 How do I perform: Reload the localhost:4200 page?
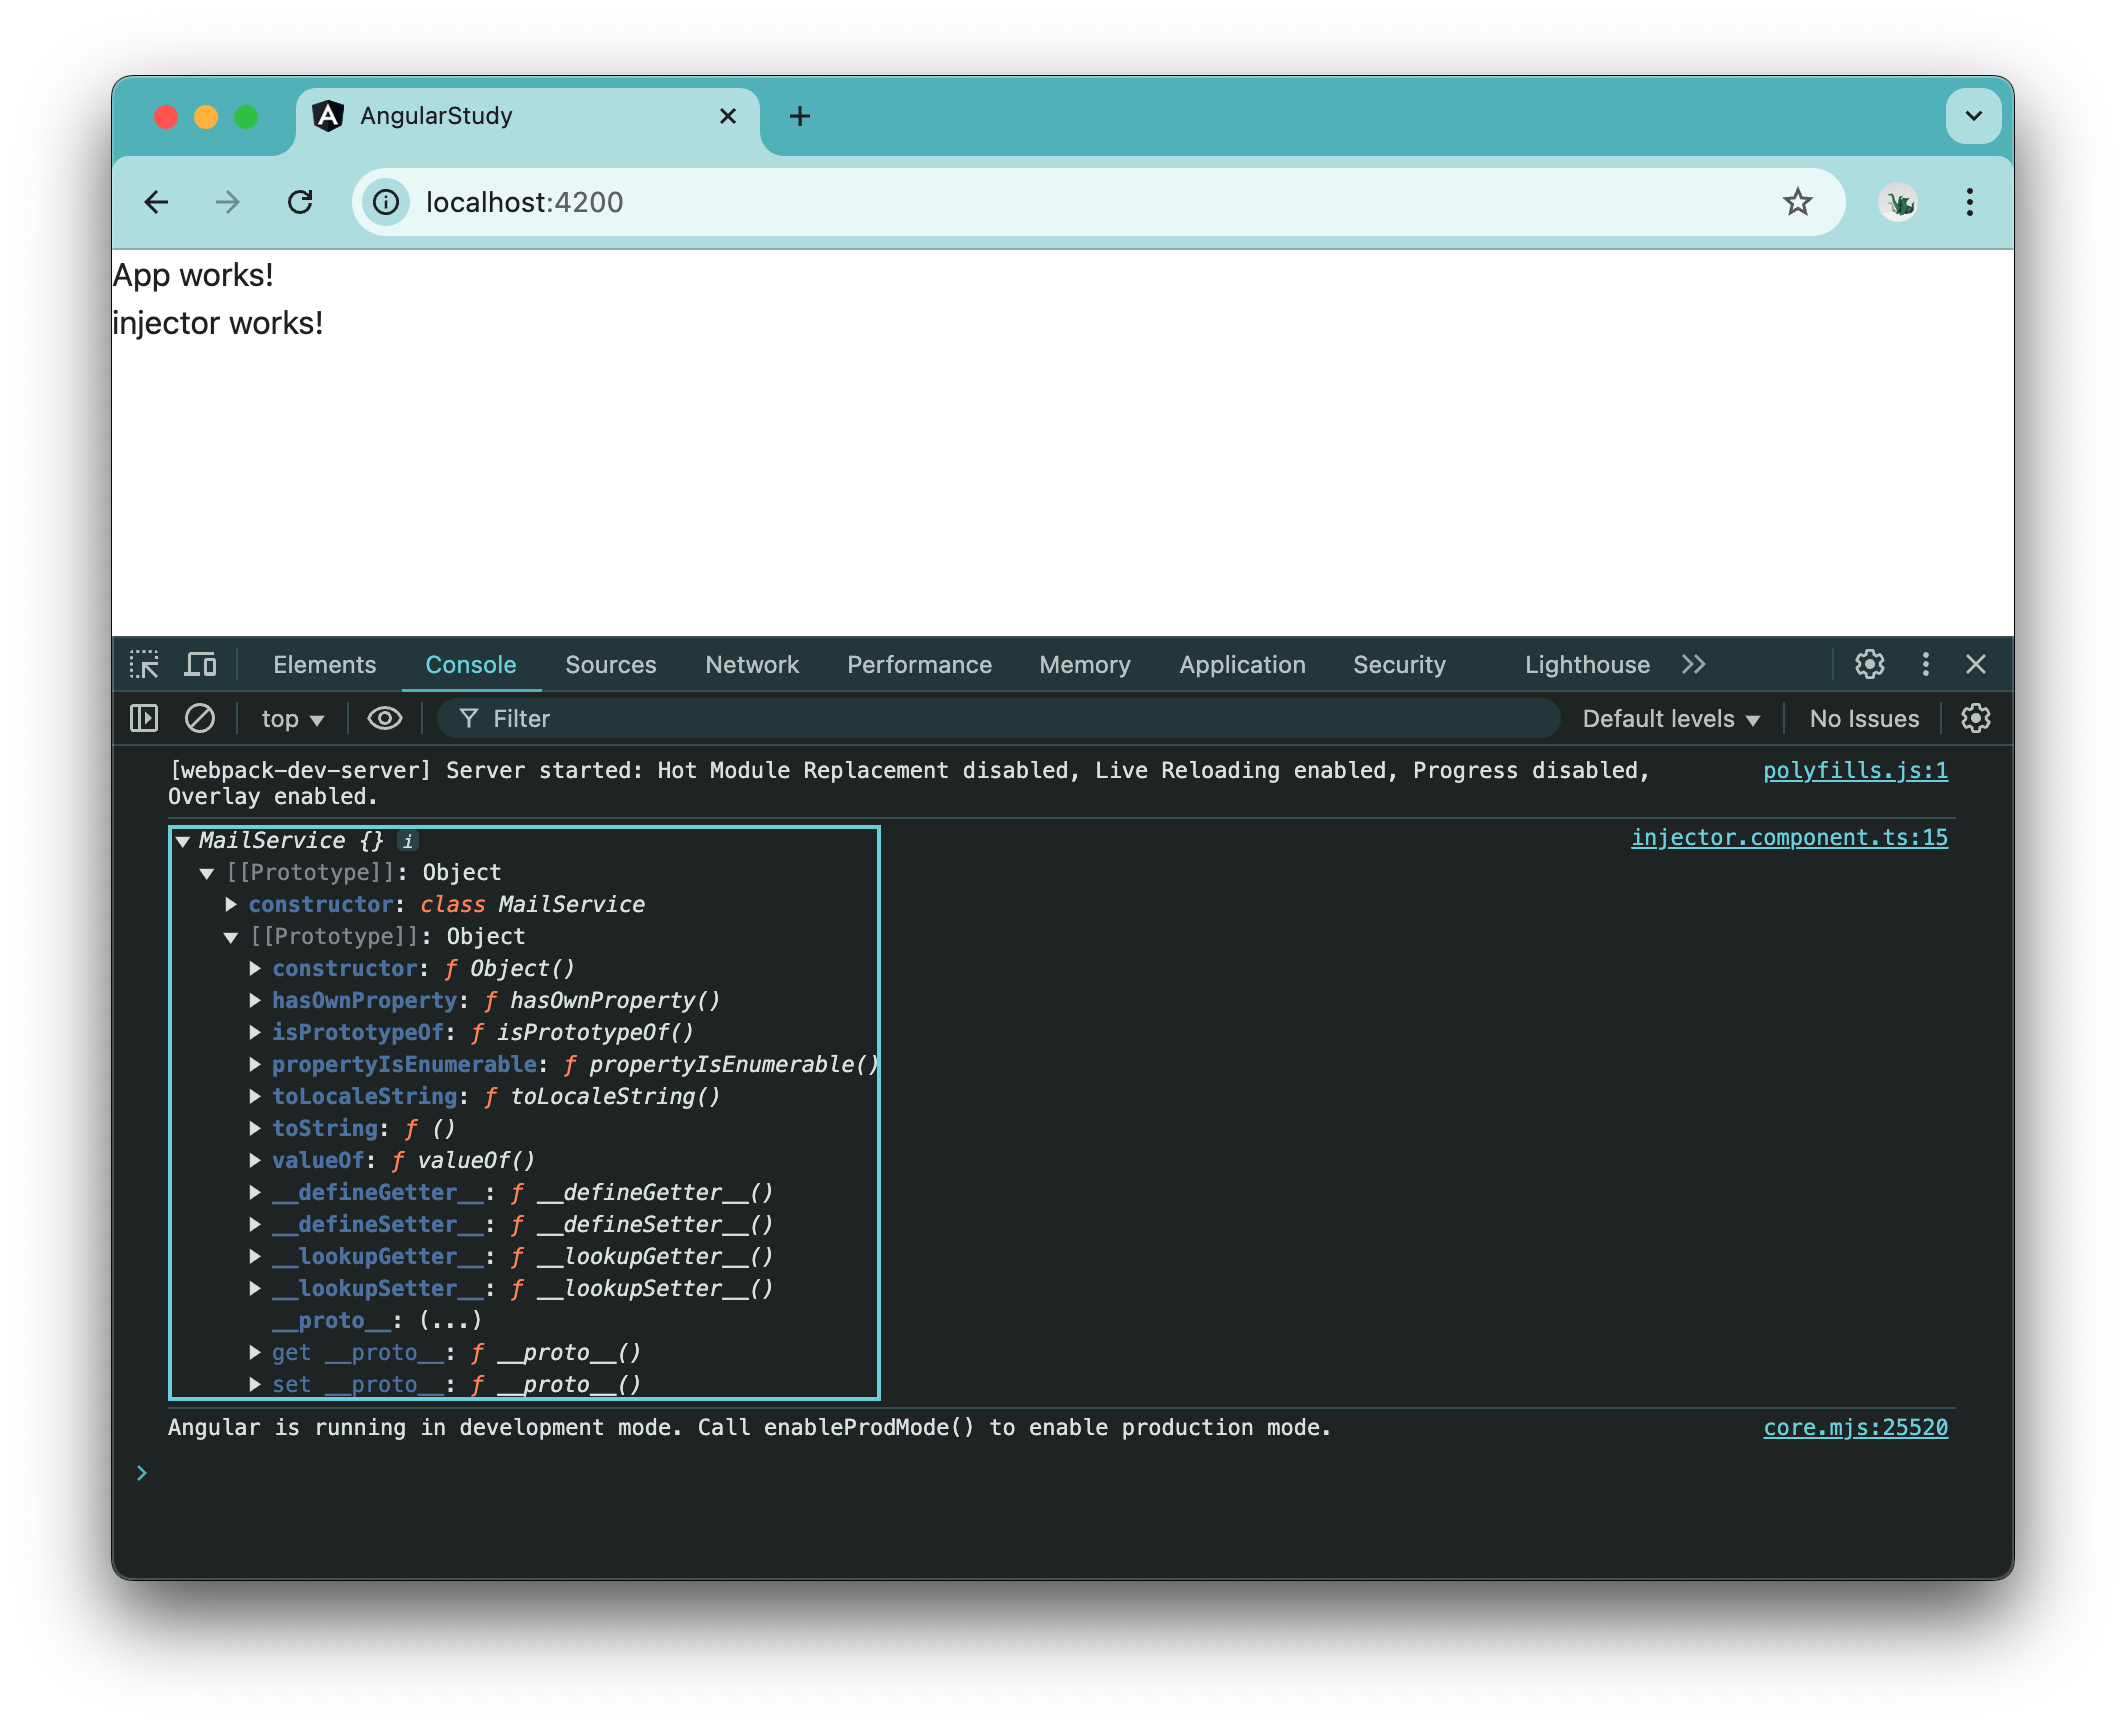pos(301,202)
